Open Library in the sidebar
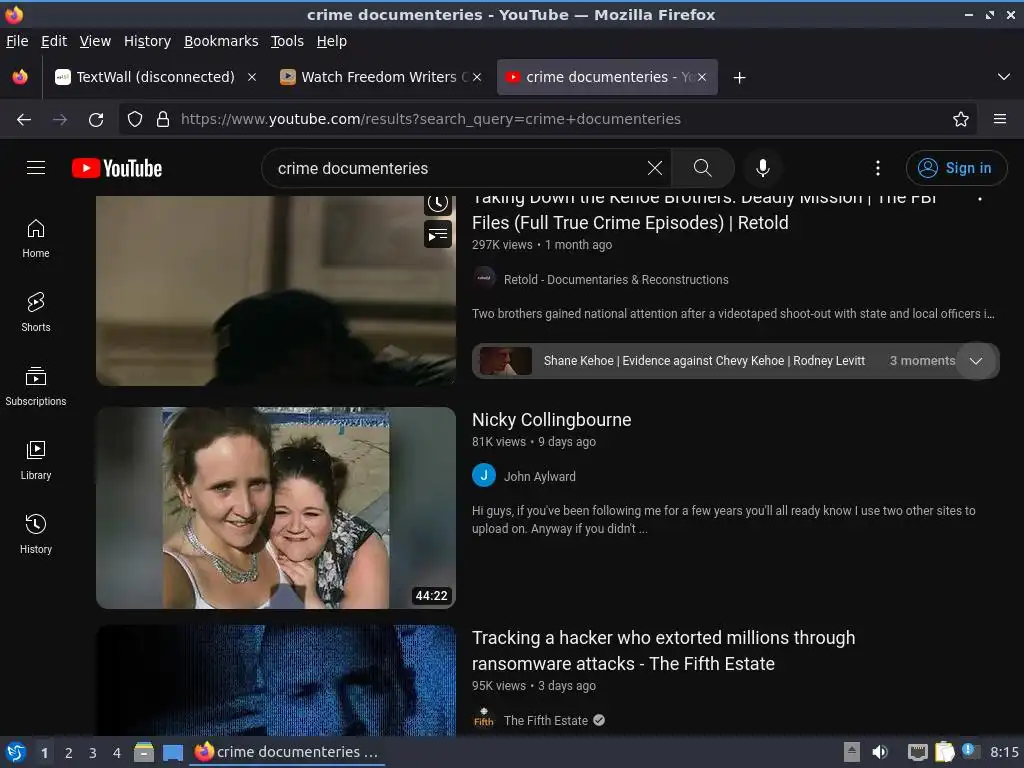Viewport: 1024px width, 768px height. (36, 460)
